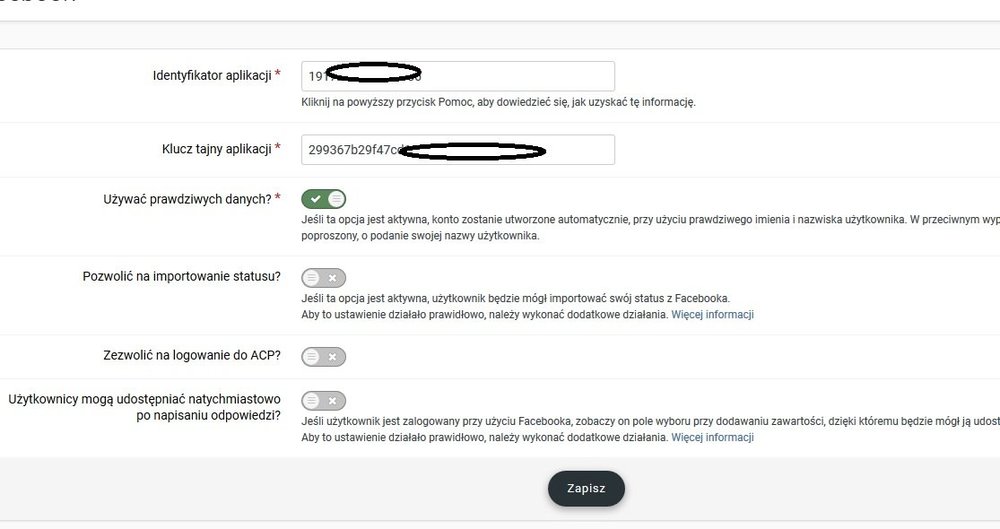Image resolution: width=1000 pixels, height=529 pixels.
Task: Click the help text mentioning przycisk Pomoc
Action: point(497,102)
